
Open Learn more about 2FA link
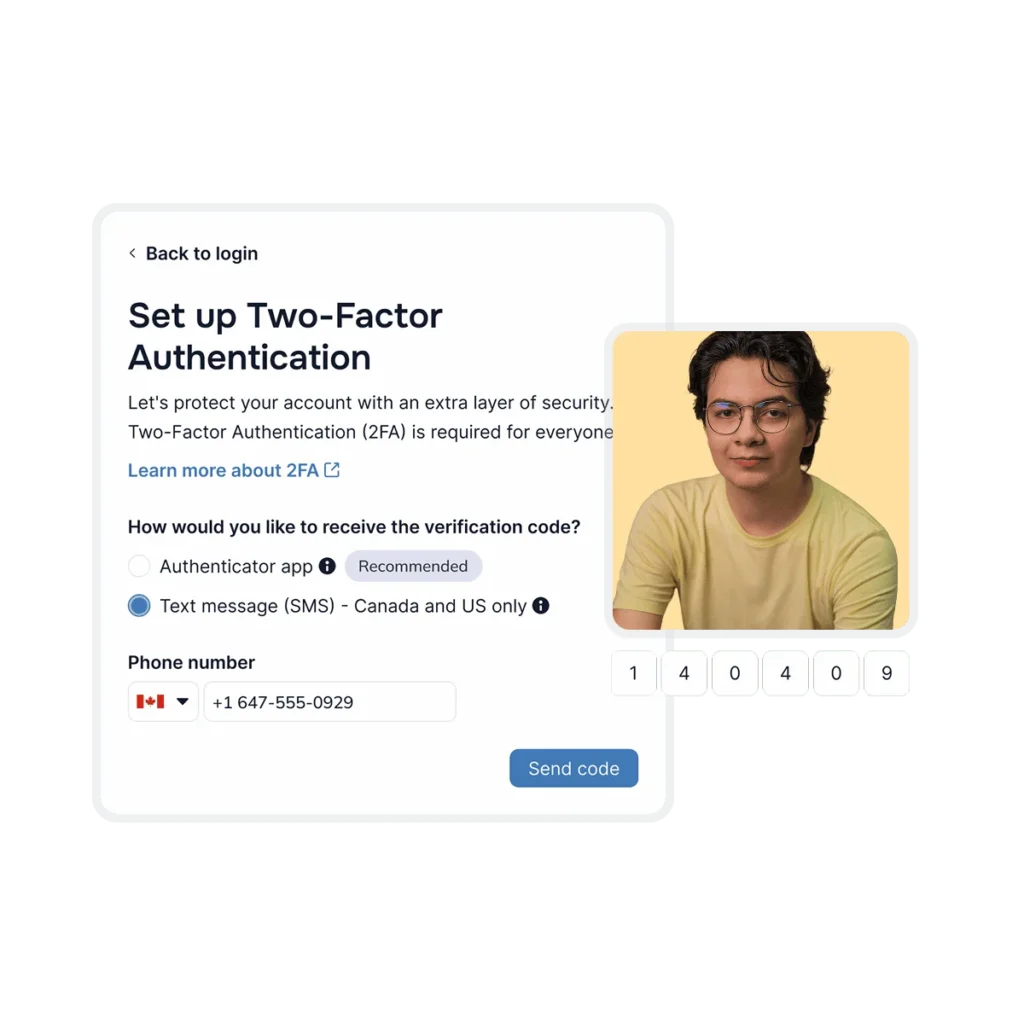tap(223, 470)
